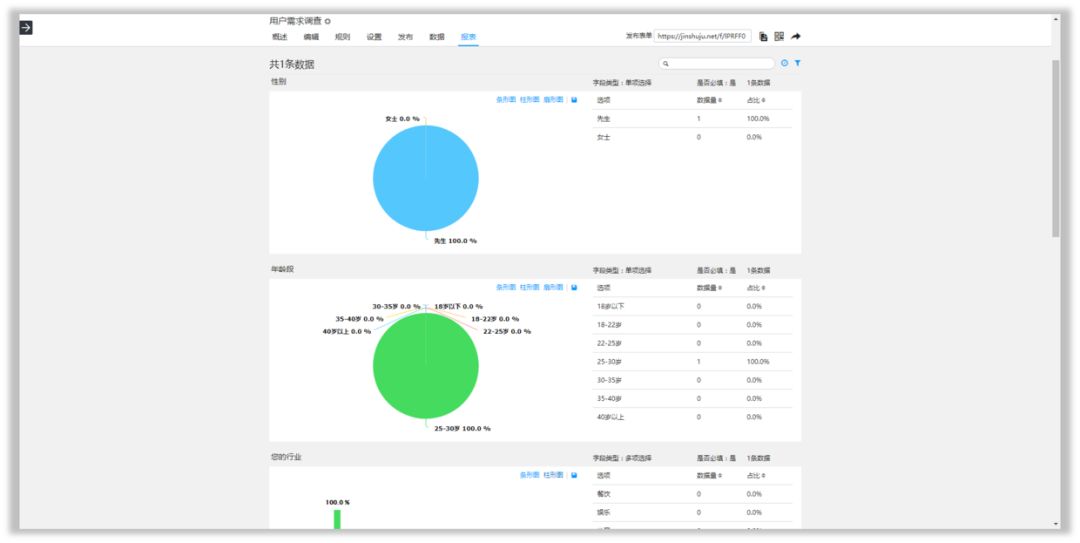Open the 编辑 tab
This screenshot has width=1080, height=543.
311,37
